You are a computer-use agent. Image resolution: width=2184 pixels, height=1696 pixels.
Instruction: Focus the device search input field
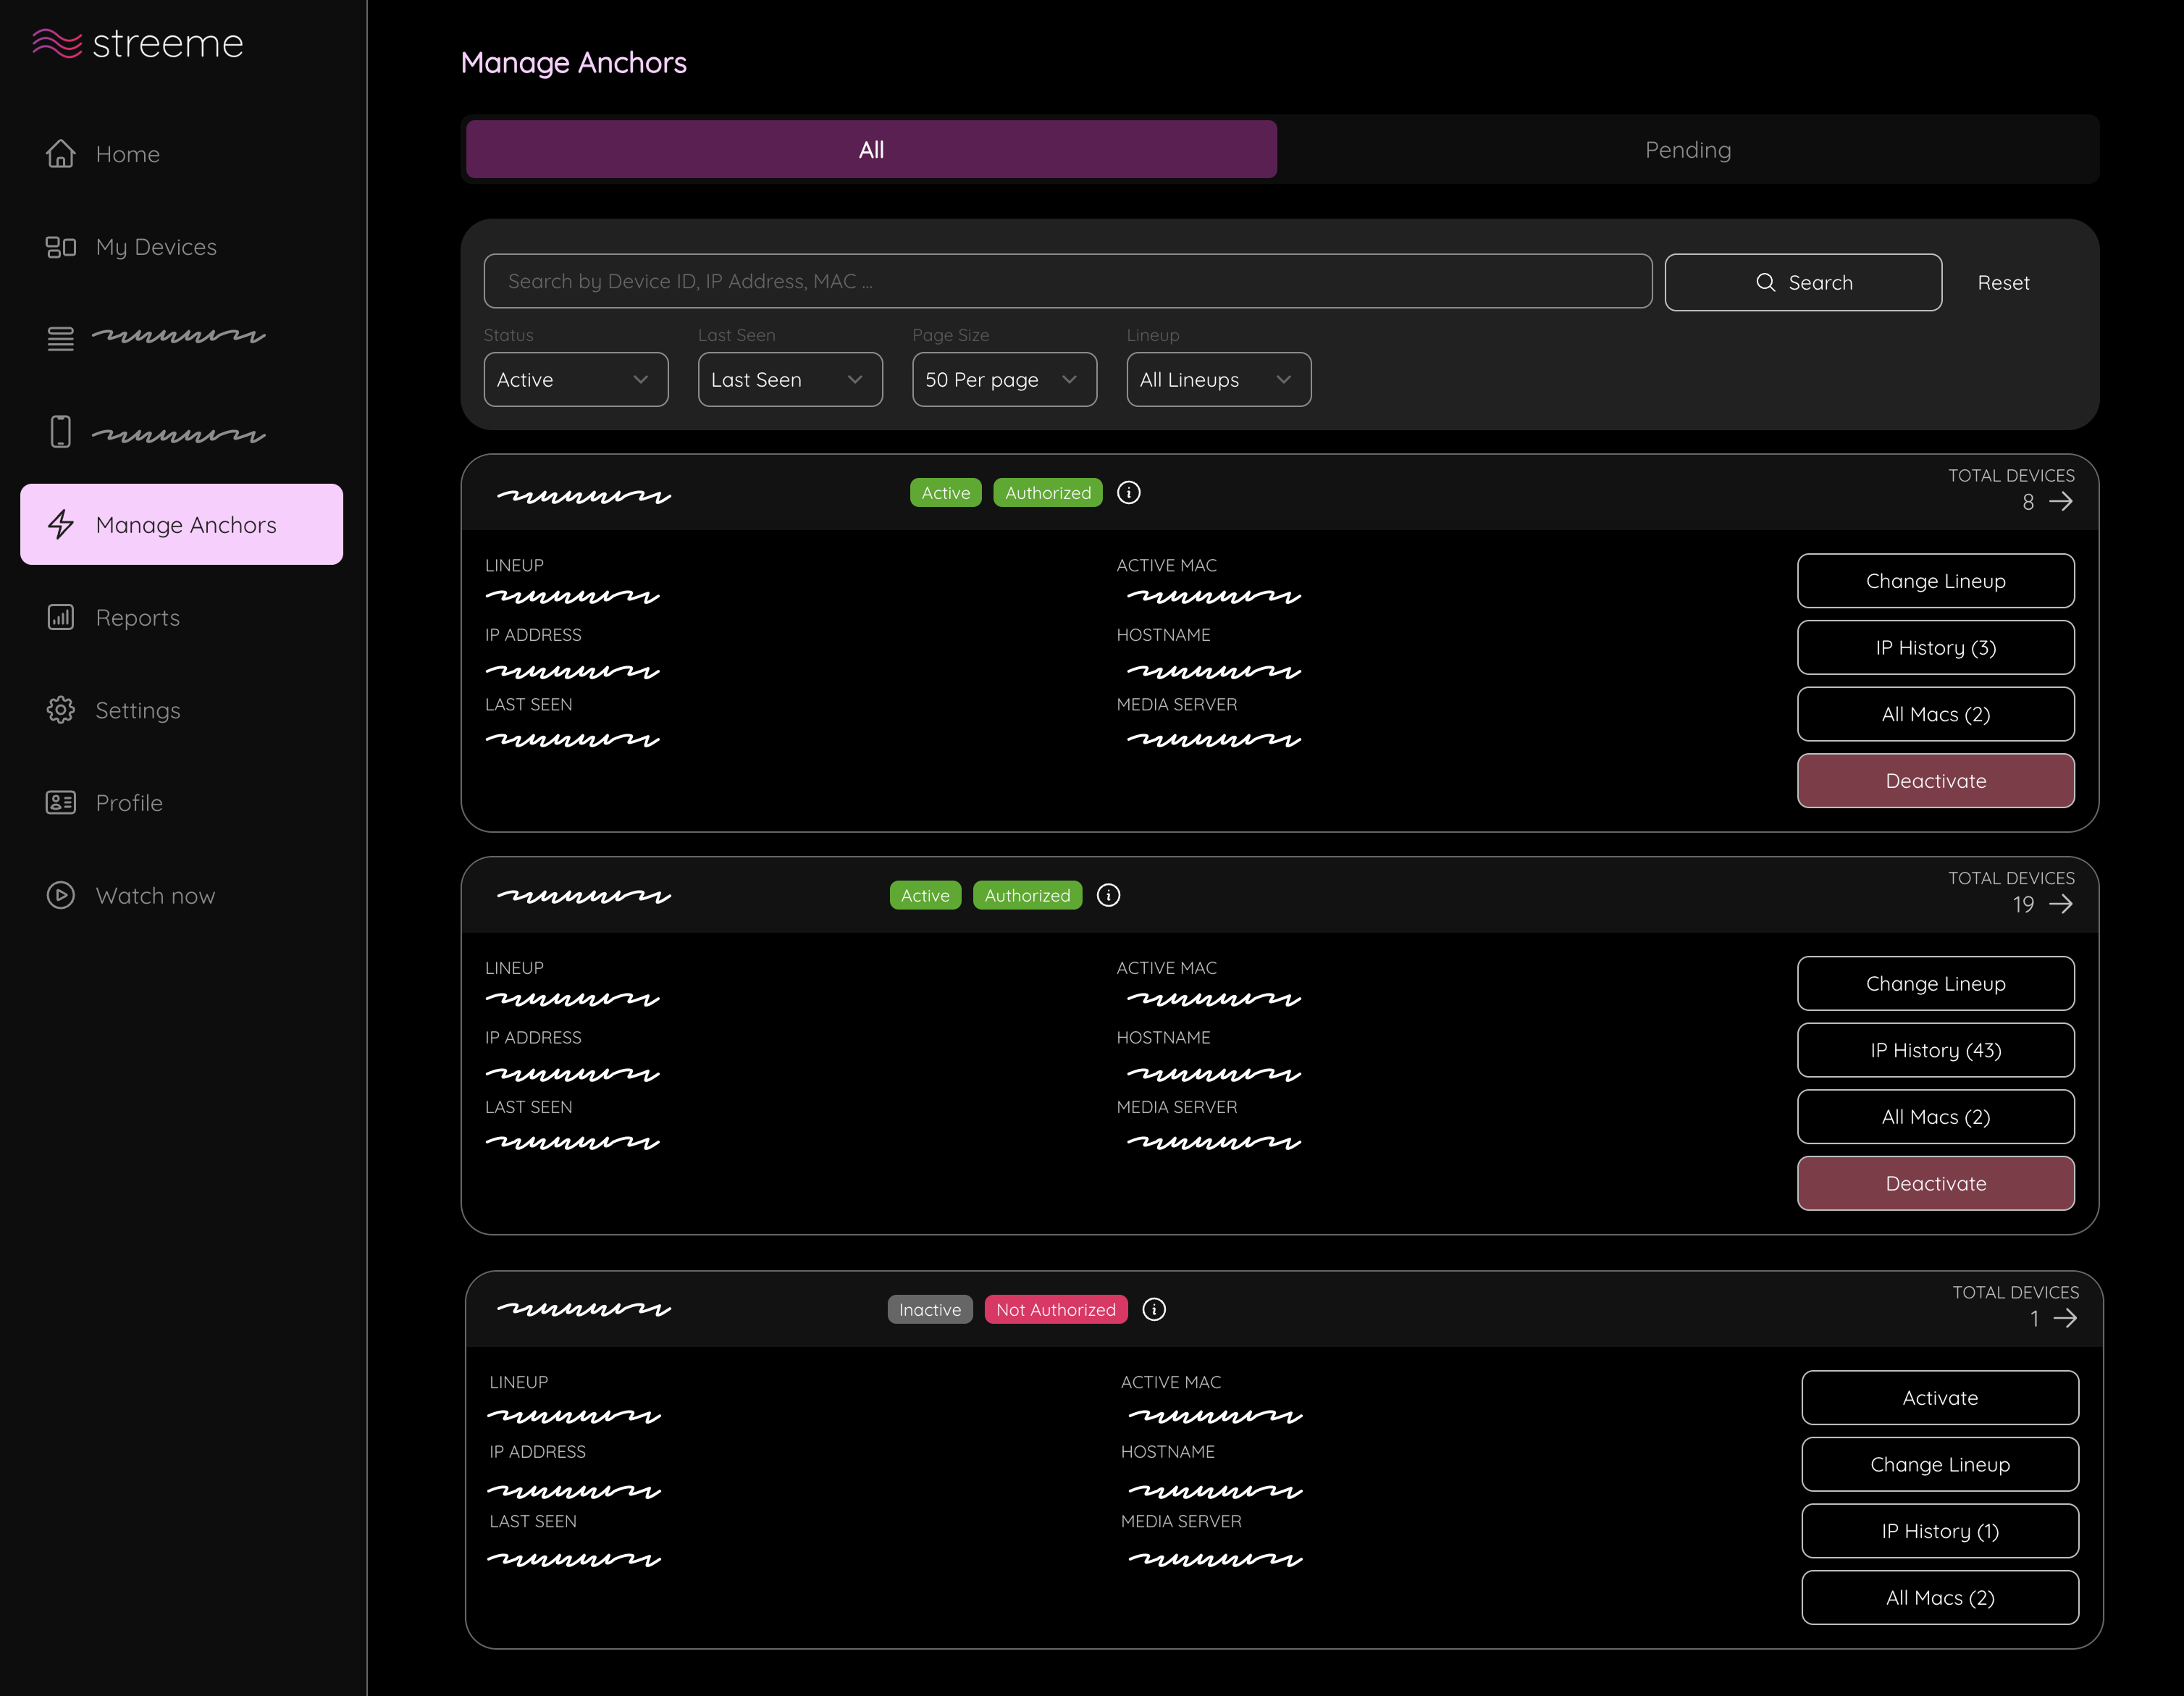pos(1067,281)
